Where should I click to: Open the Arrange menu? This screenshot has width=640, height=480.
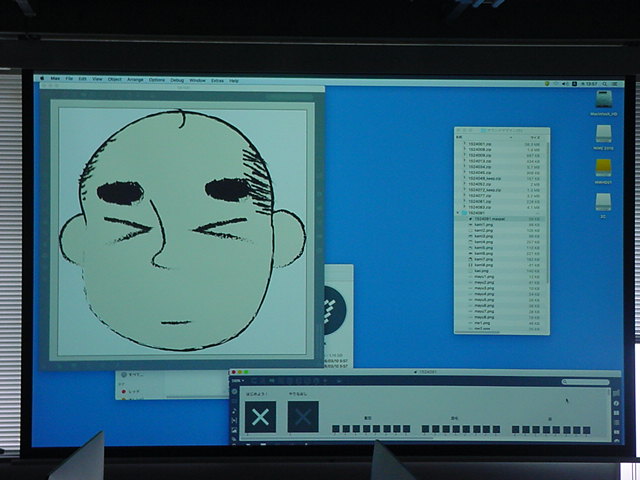pyautogui.click(x=135, y=80)
